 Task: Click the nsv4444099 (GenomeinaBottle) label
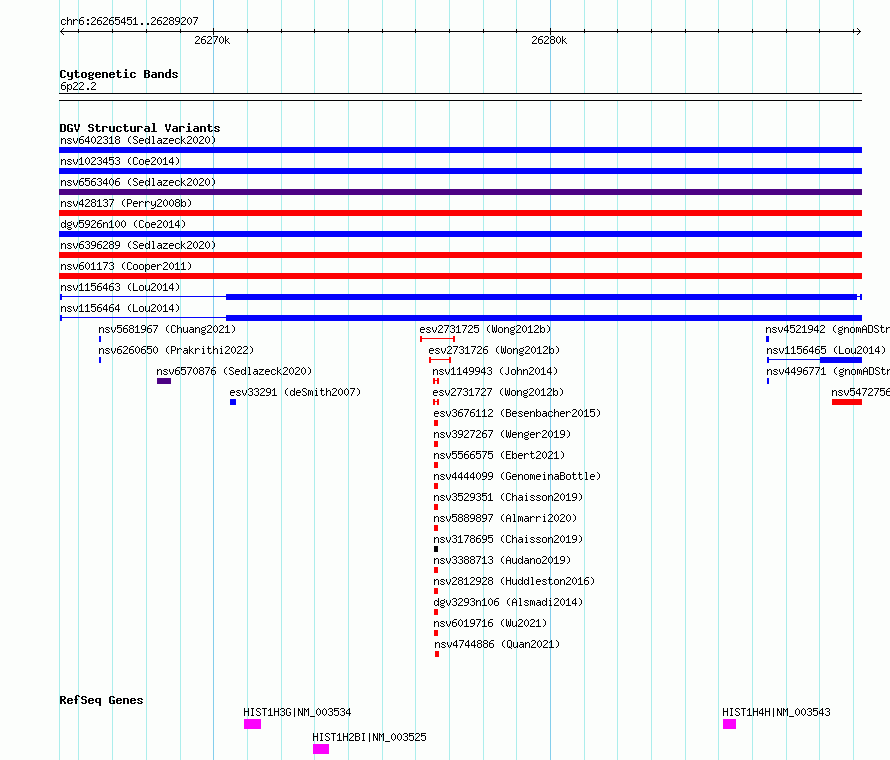point(517,476)
